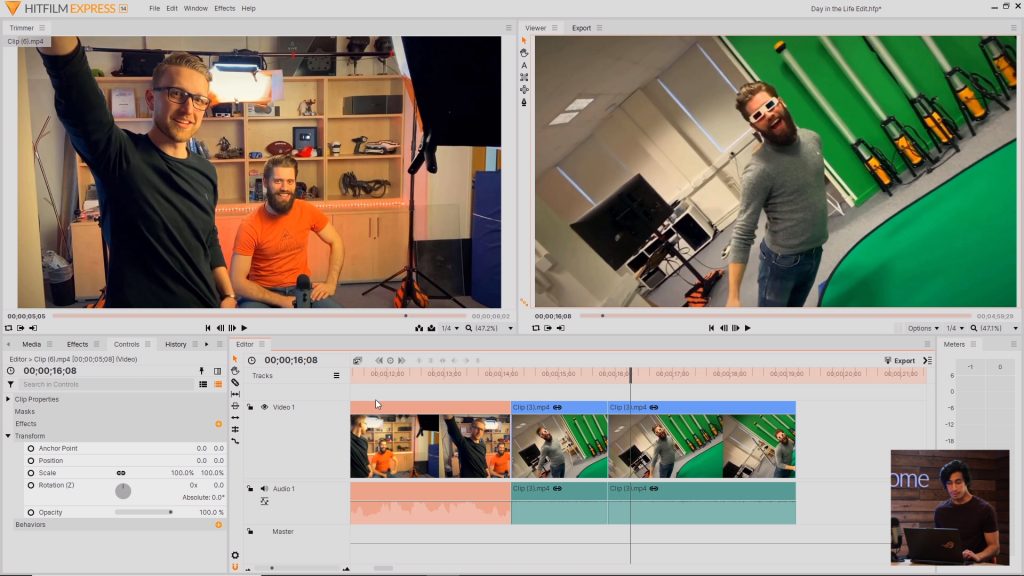Toggle Scale keyframing circle
1024x576 pixels.
point(31,473)
